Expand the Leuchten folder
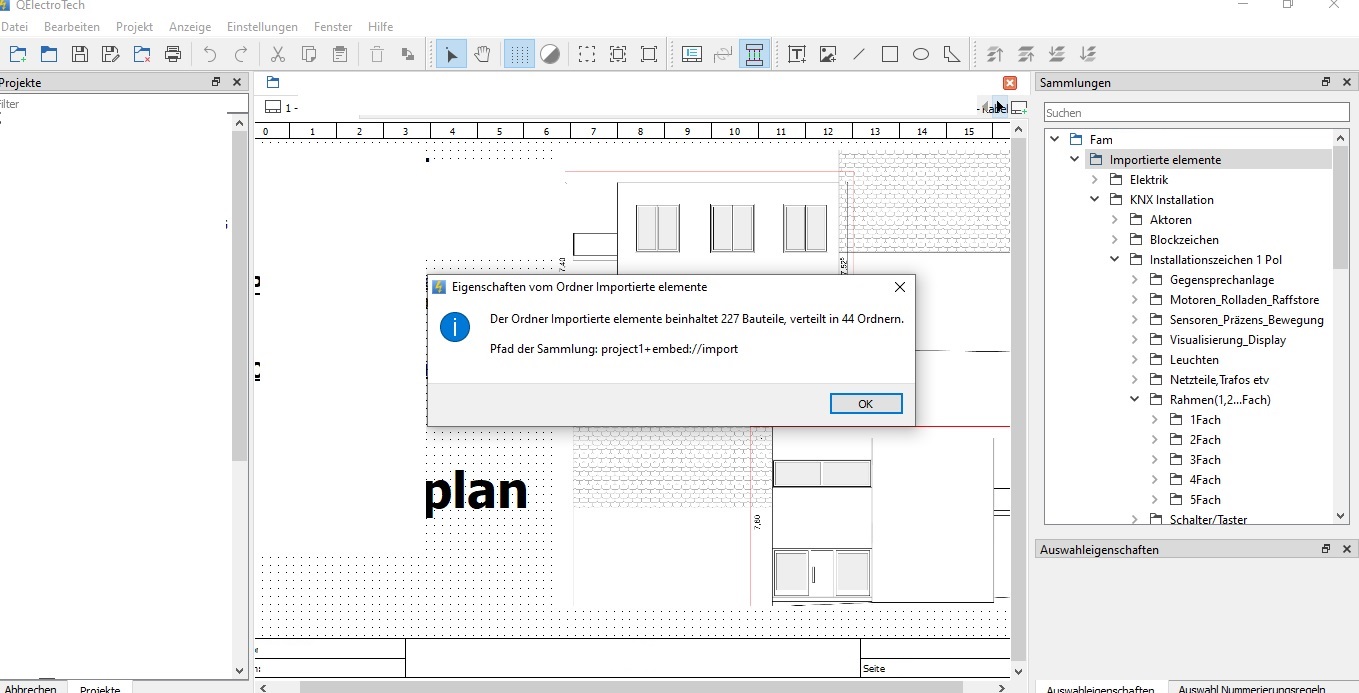This screenshot has height=693, width=1359. (x=1135, y=360)
